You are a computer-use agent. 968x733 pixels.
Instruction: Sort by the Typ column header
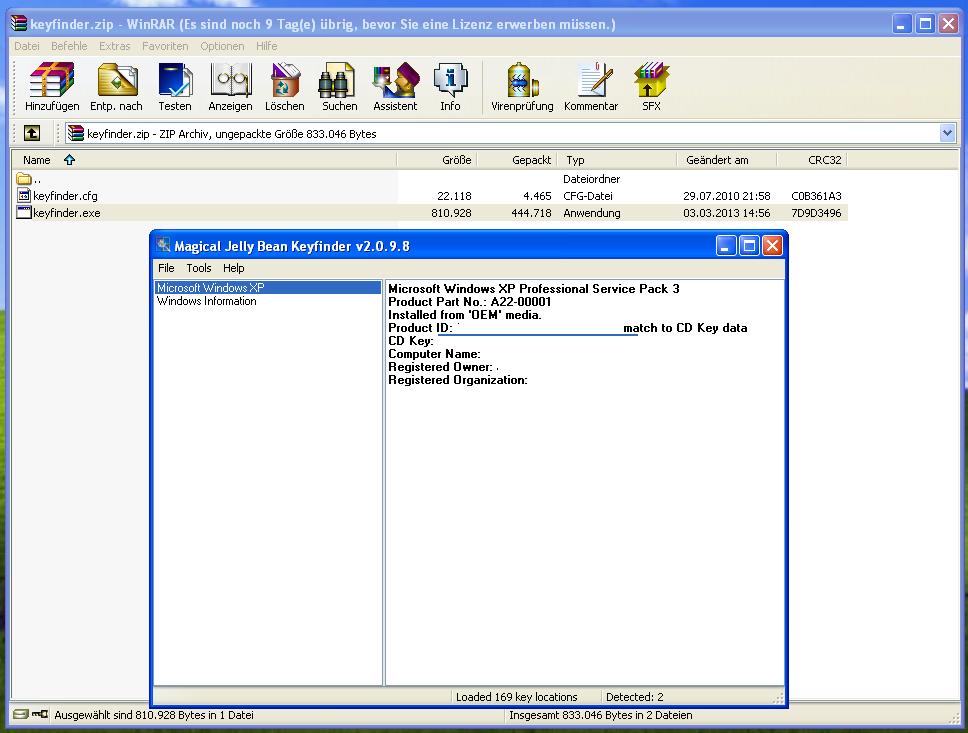pyautogui.click(x=616, y=160)
